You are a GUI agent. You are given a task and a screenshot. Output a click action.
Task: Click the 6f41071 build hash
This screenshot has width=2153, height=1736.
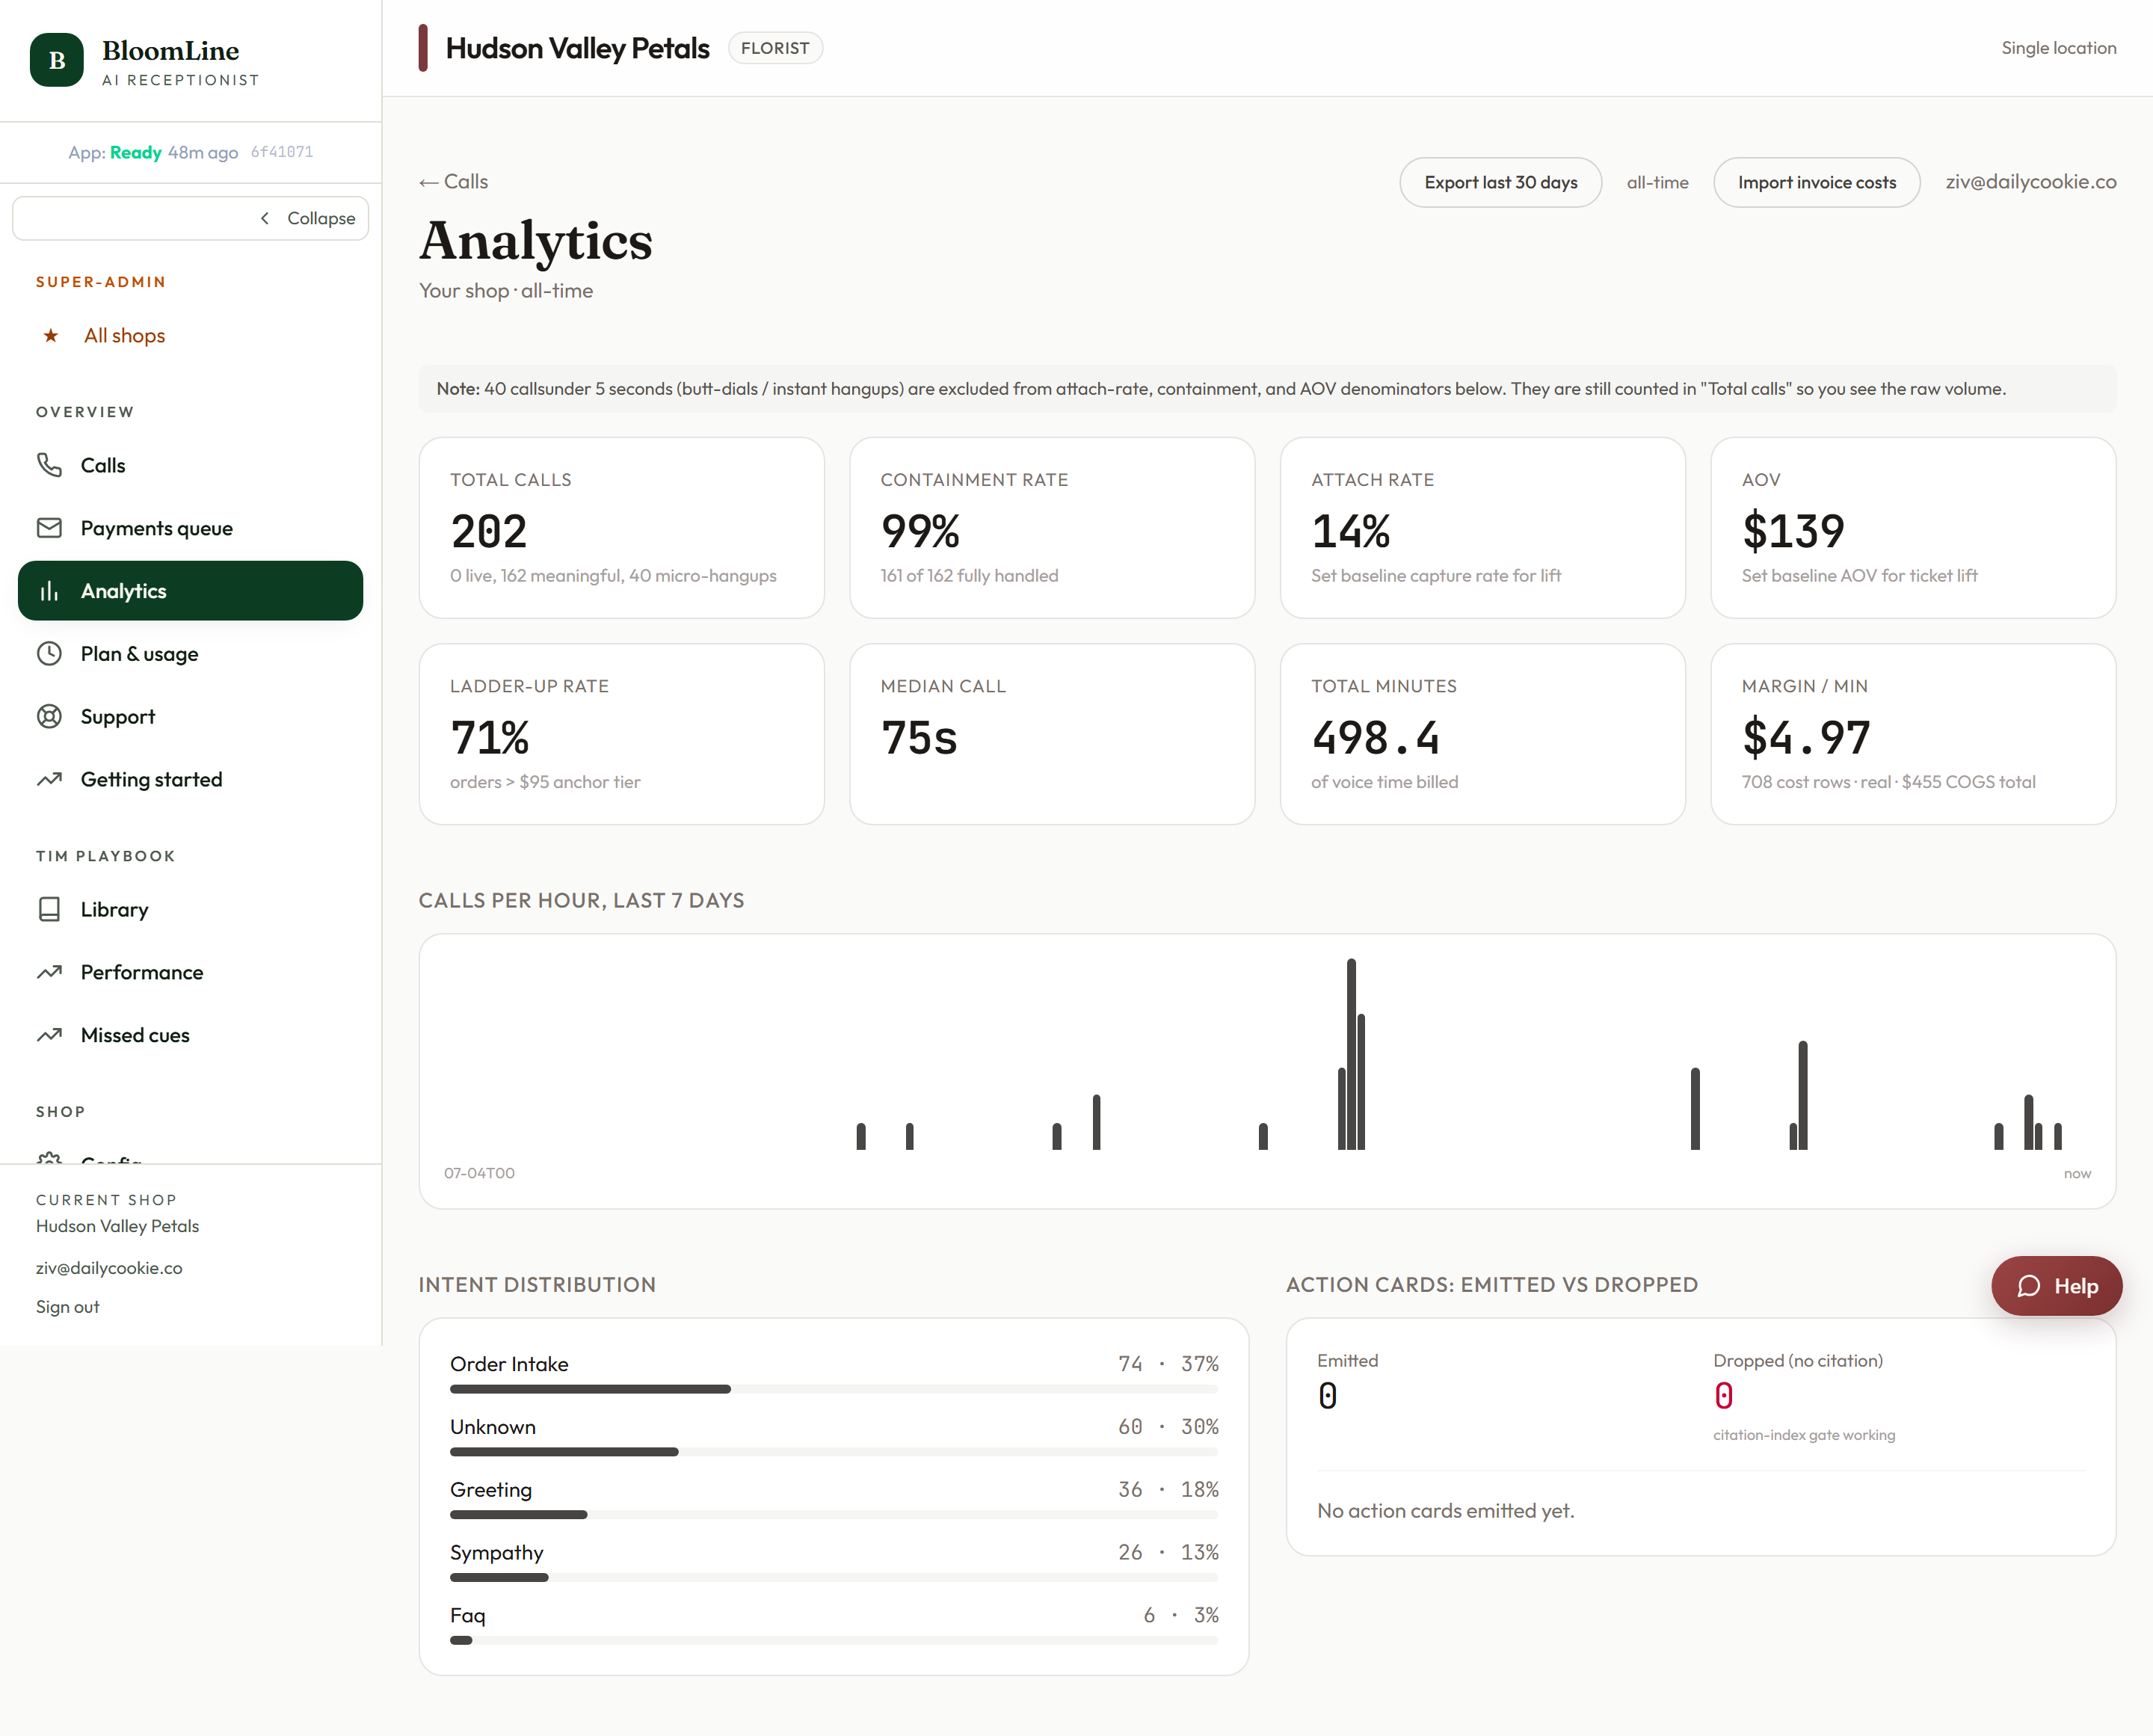click(282, 152)
